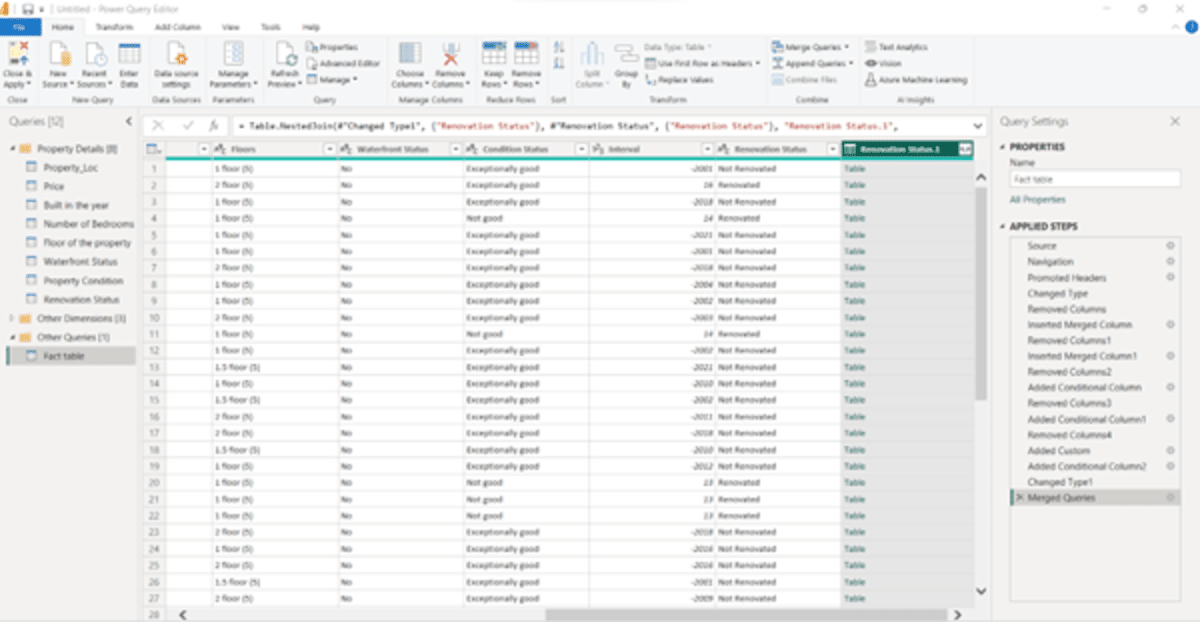Open settings gear for Added Custom step

(1170, 450)
